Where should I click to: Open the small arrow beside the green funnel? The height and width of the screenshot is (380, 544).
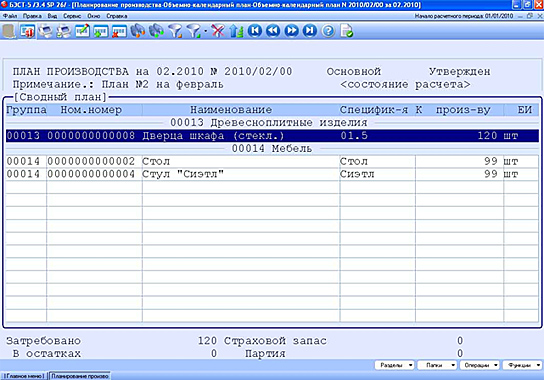point(205,31)
